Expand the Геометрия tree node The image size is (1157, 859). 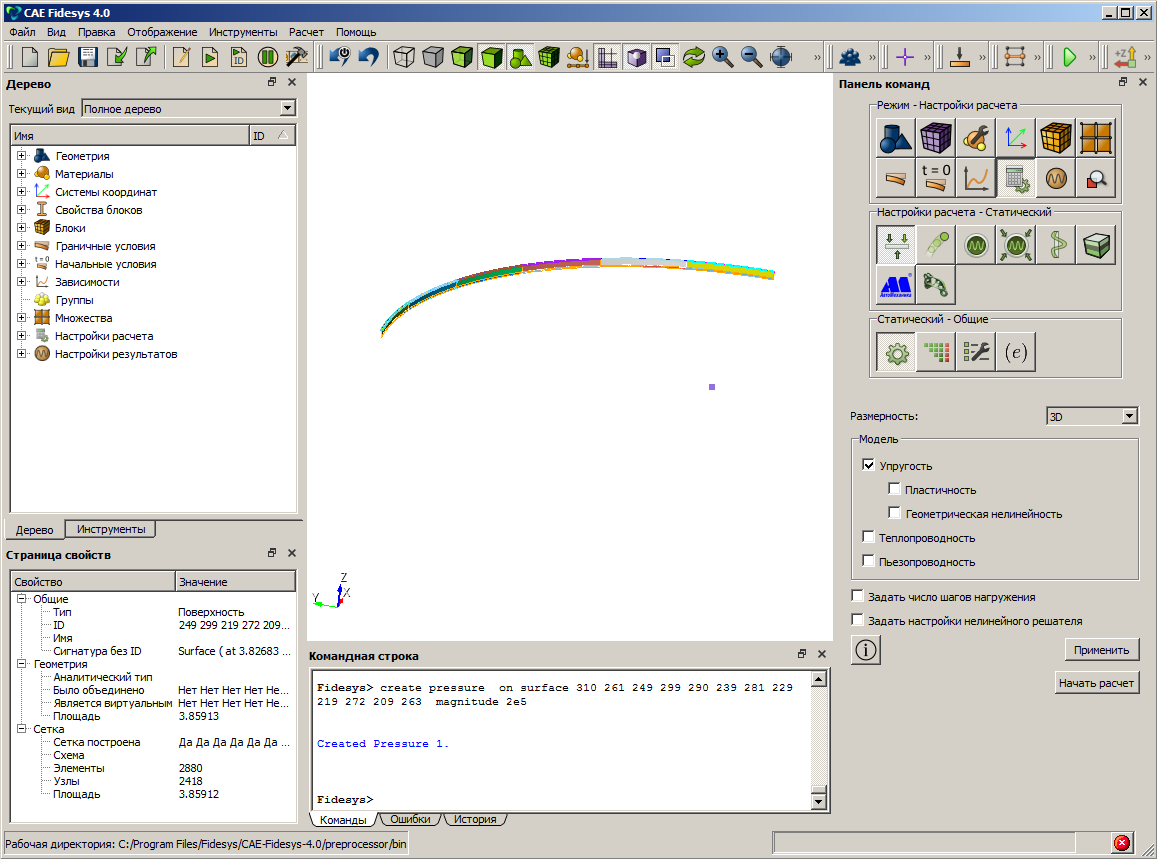[x=21, y=156]
